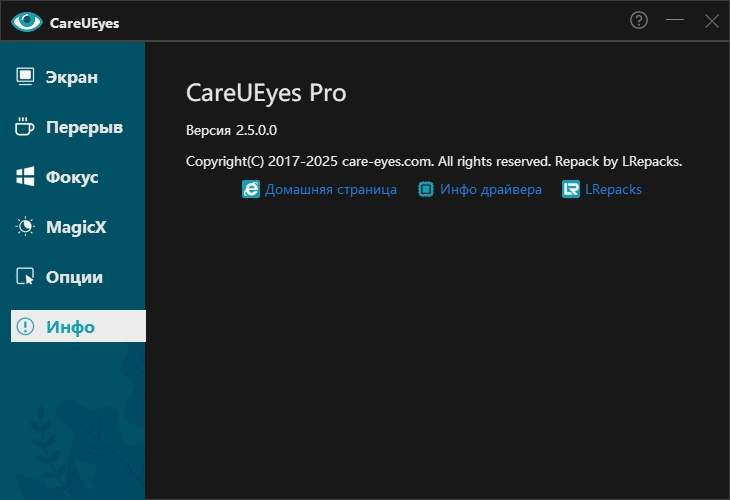Click the sun icon beside MagicX

26,227
